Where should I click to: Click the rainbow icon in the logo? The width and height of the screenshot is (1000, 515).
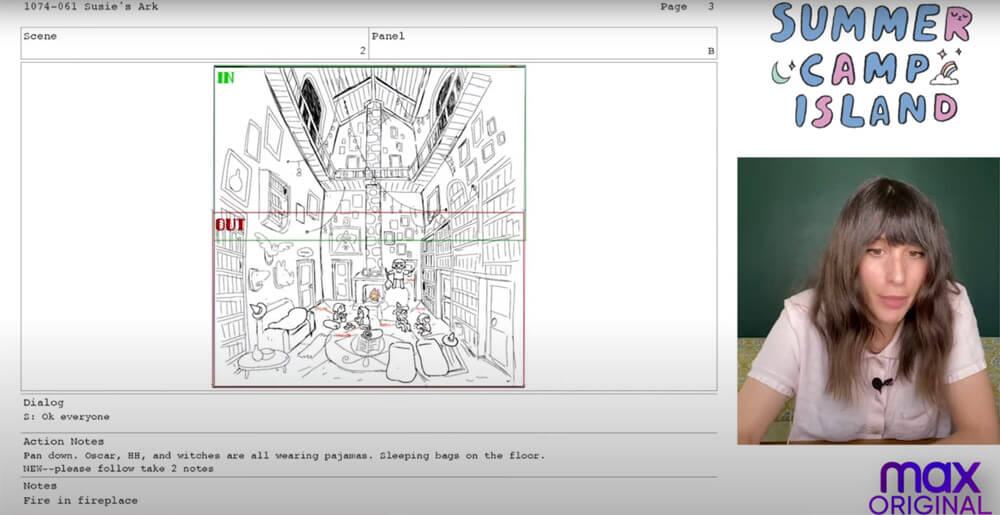(x=945, y=72)
